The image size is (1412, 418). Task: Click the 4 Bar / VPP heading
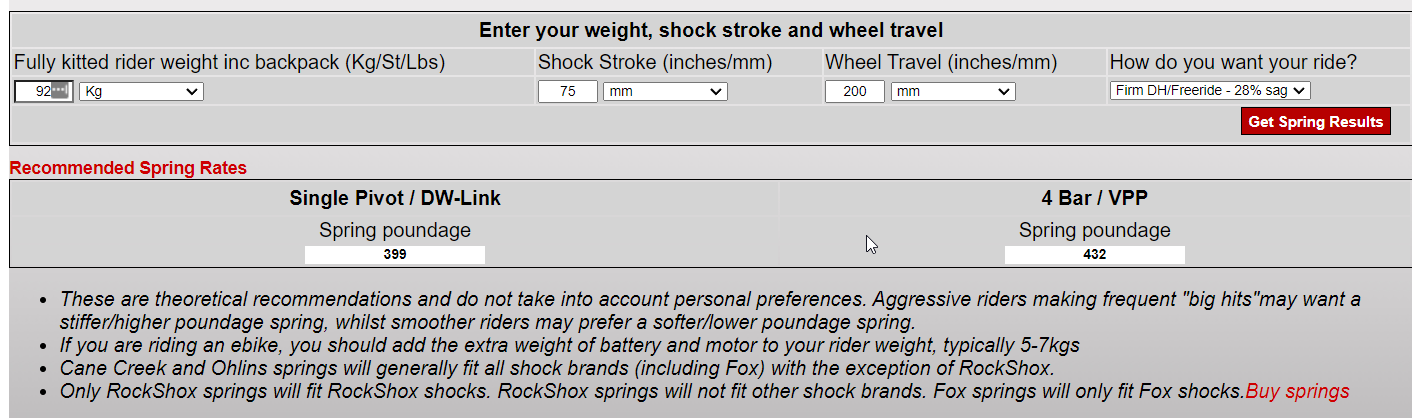click(1094, 198)
